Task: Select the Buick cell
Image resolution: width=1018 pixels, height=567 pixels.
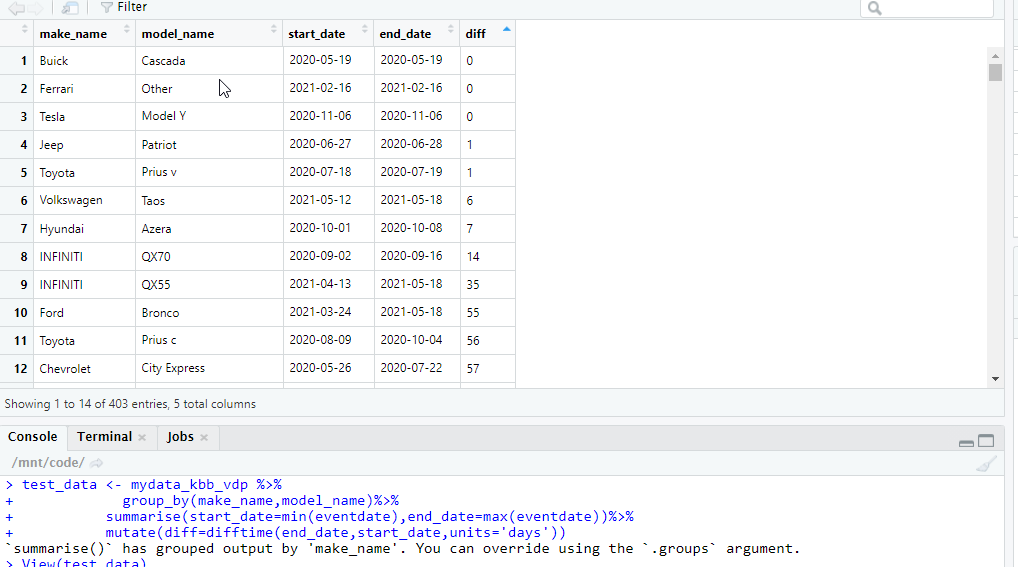Action: pyautogui.click(x=84, y=60)
